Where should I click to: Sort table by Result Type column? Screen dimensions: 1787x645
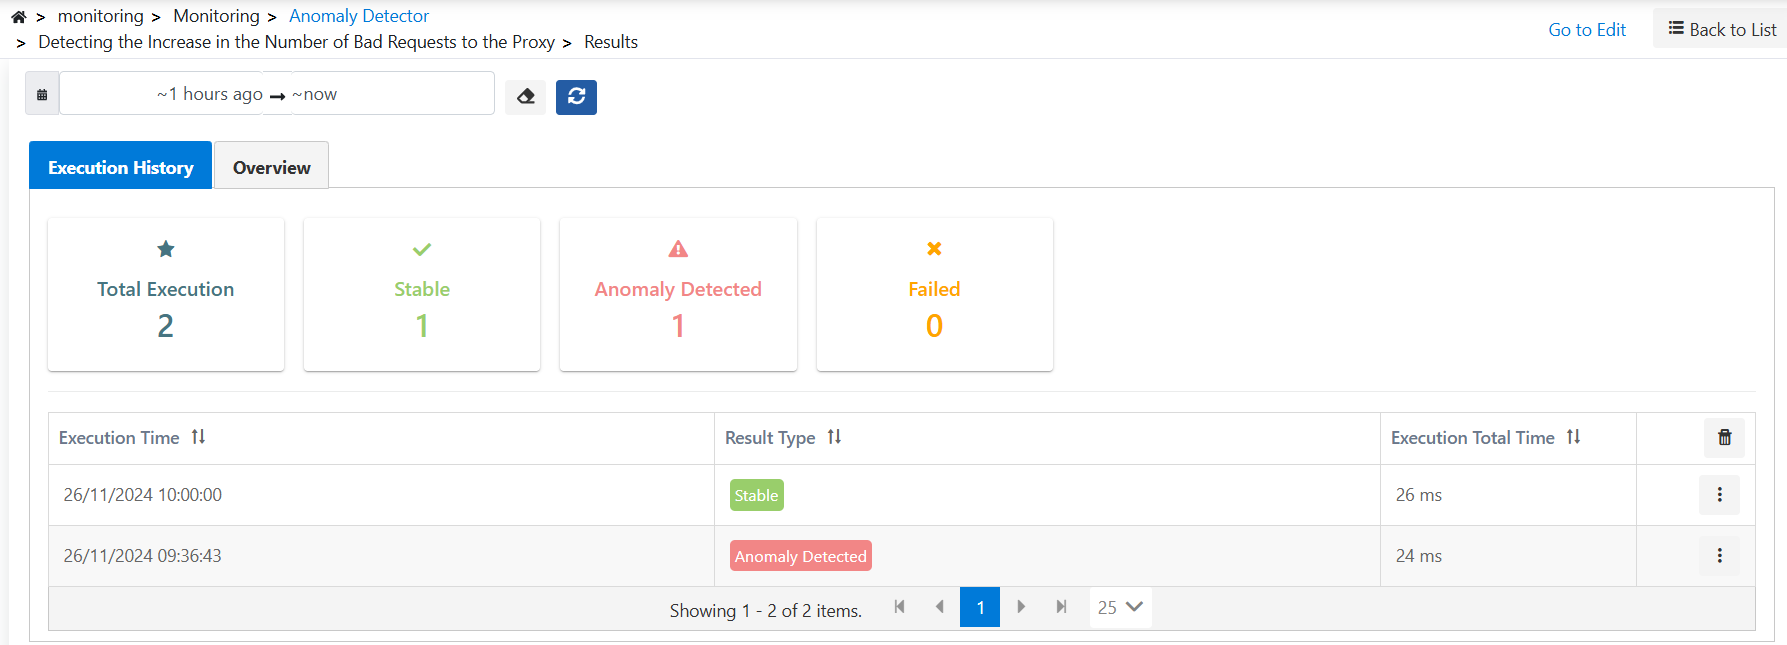coord(834,437)
